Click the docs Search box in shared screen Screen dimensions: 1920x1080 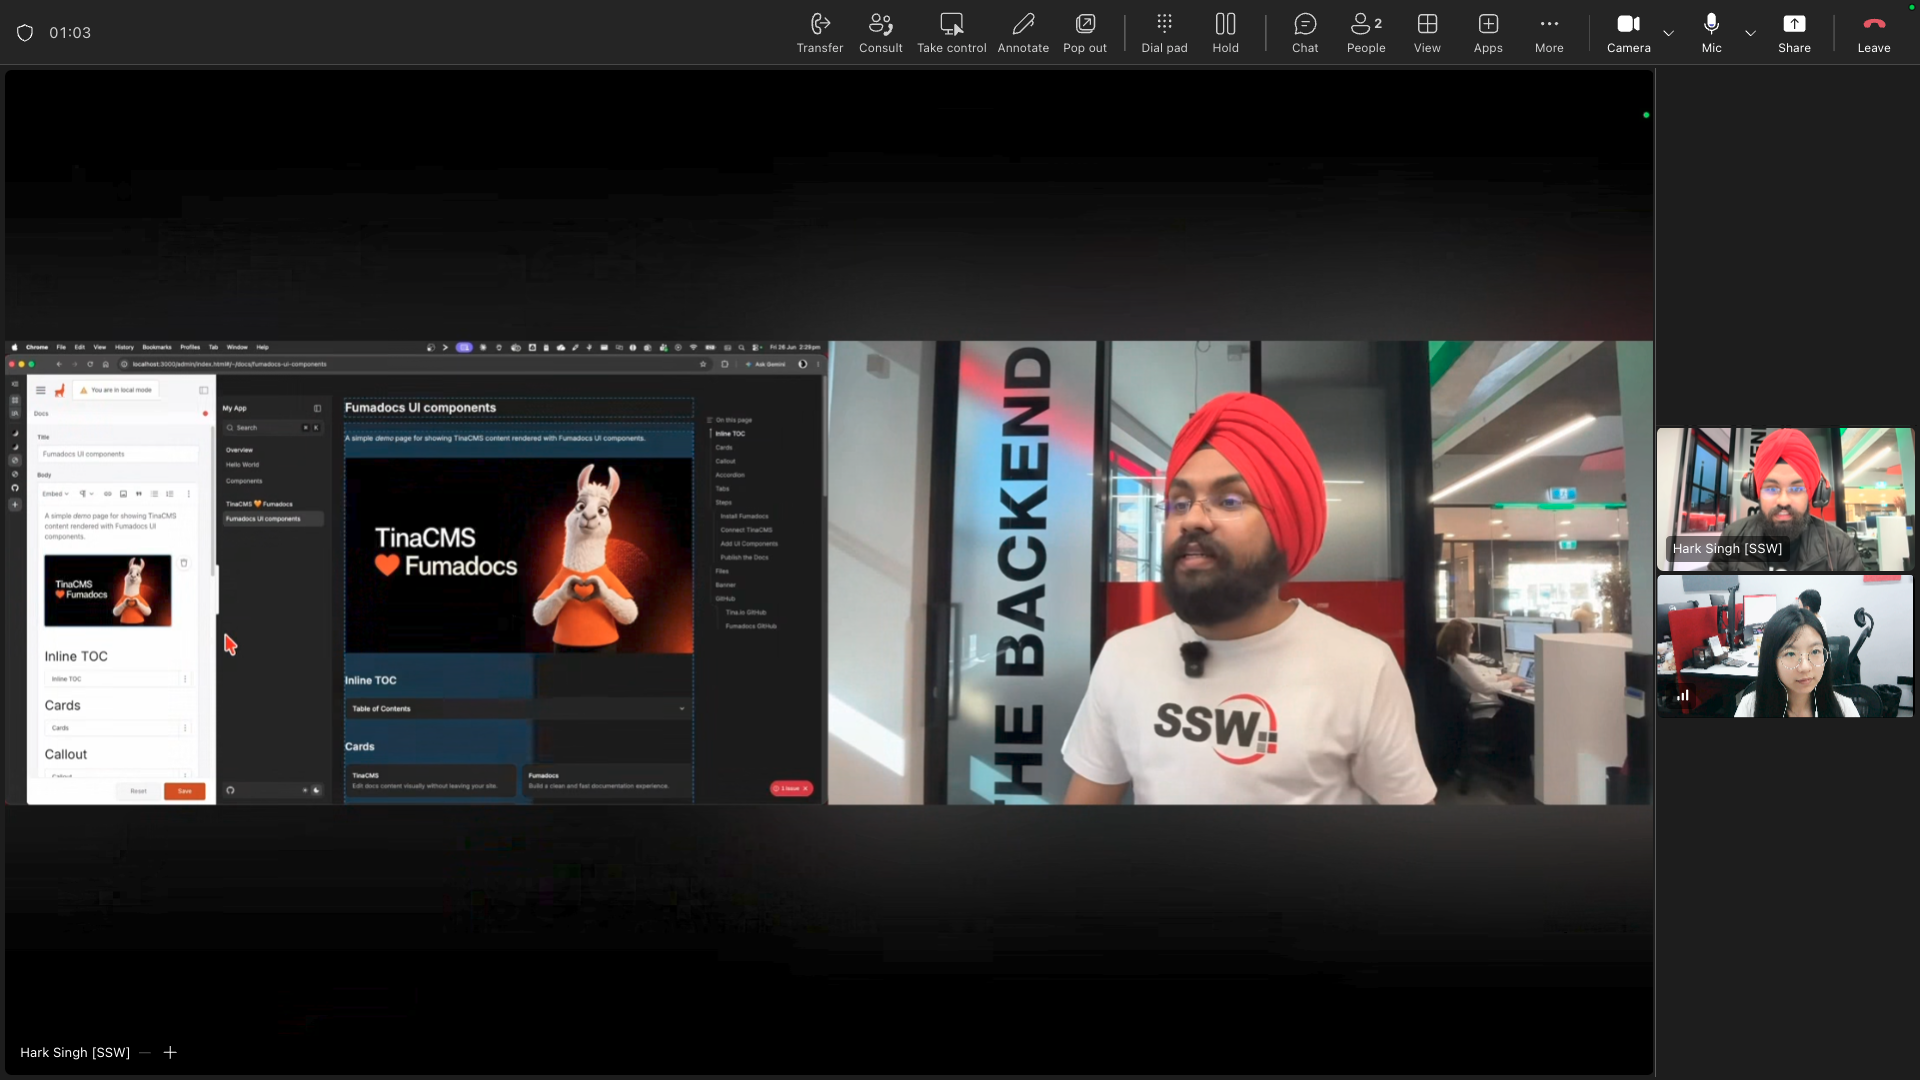tap(272, 428)
